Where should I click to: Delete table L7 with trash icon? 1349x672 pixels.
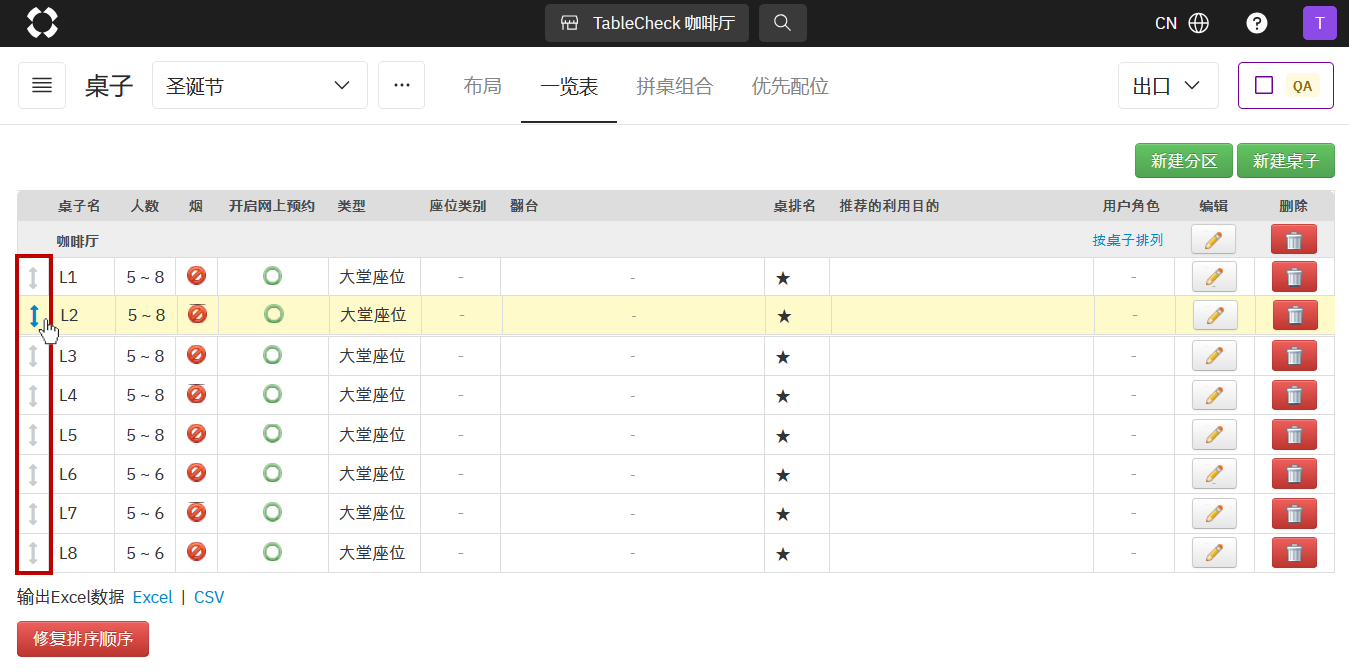coord(1294,514)
